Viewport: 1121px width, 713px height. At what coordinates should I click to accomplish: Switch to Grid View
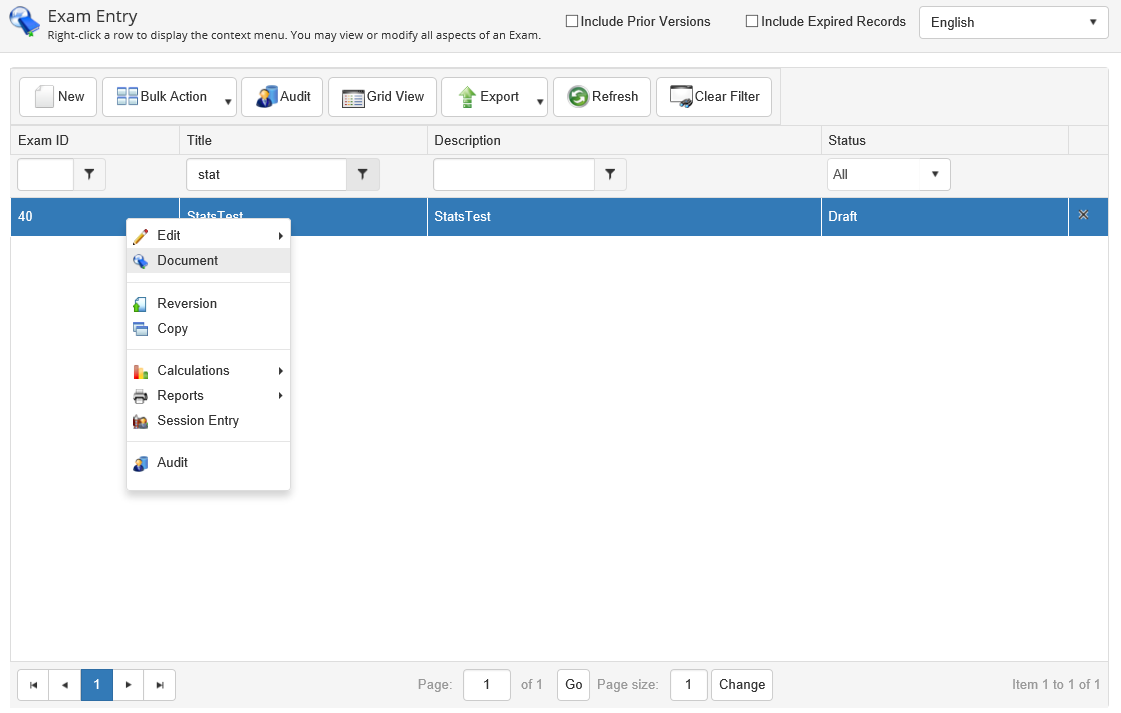tap(383, 97)
